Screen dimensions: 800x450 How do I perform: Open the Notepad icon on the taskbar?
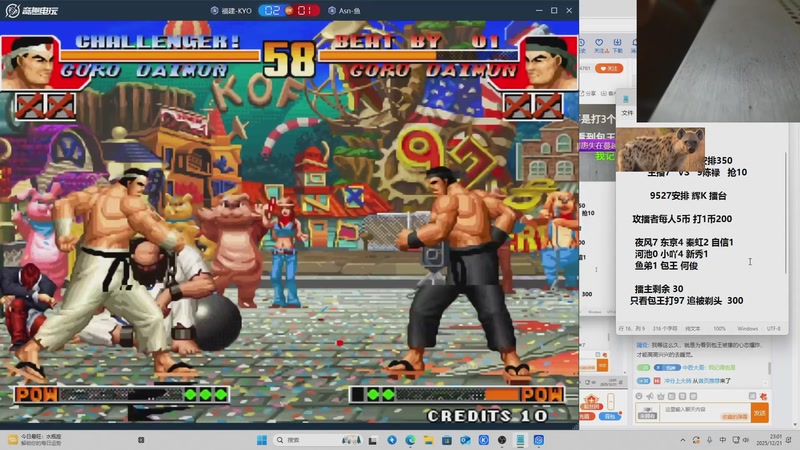pos(520,440)
